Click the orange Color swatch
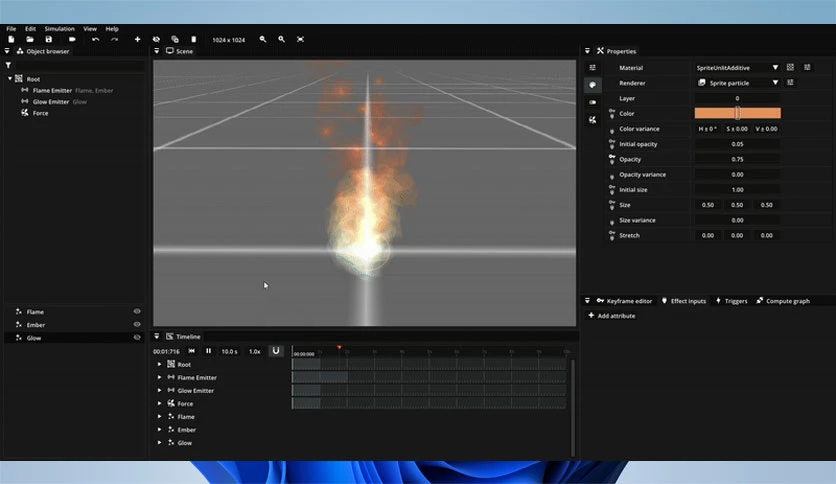 click(x=737, y=113)
